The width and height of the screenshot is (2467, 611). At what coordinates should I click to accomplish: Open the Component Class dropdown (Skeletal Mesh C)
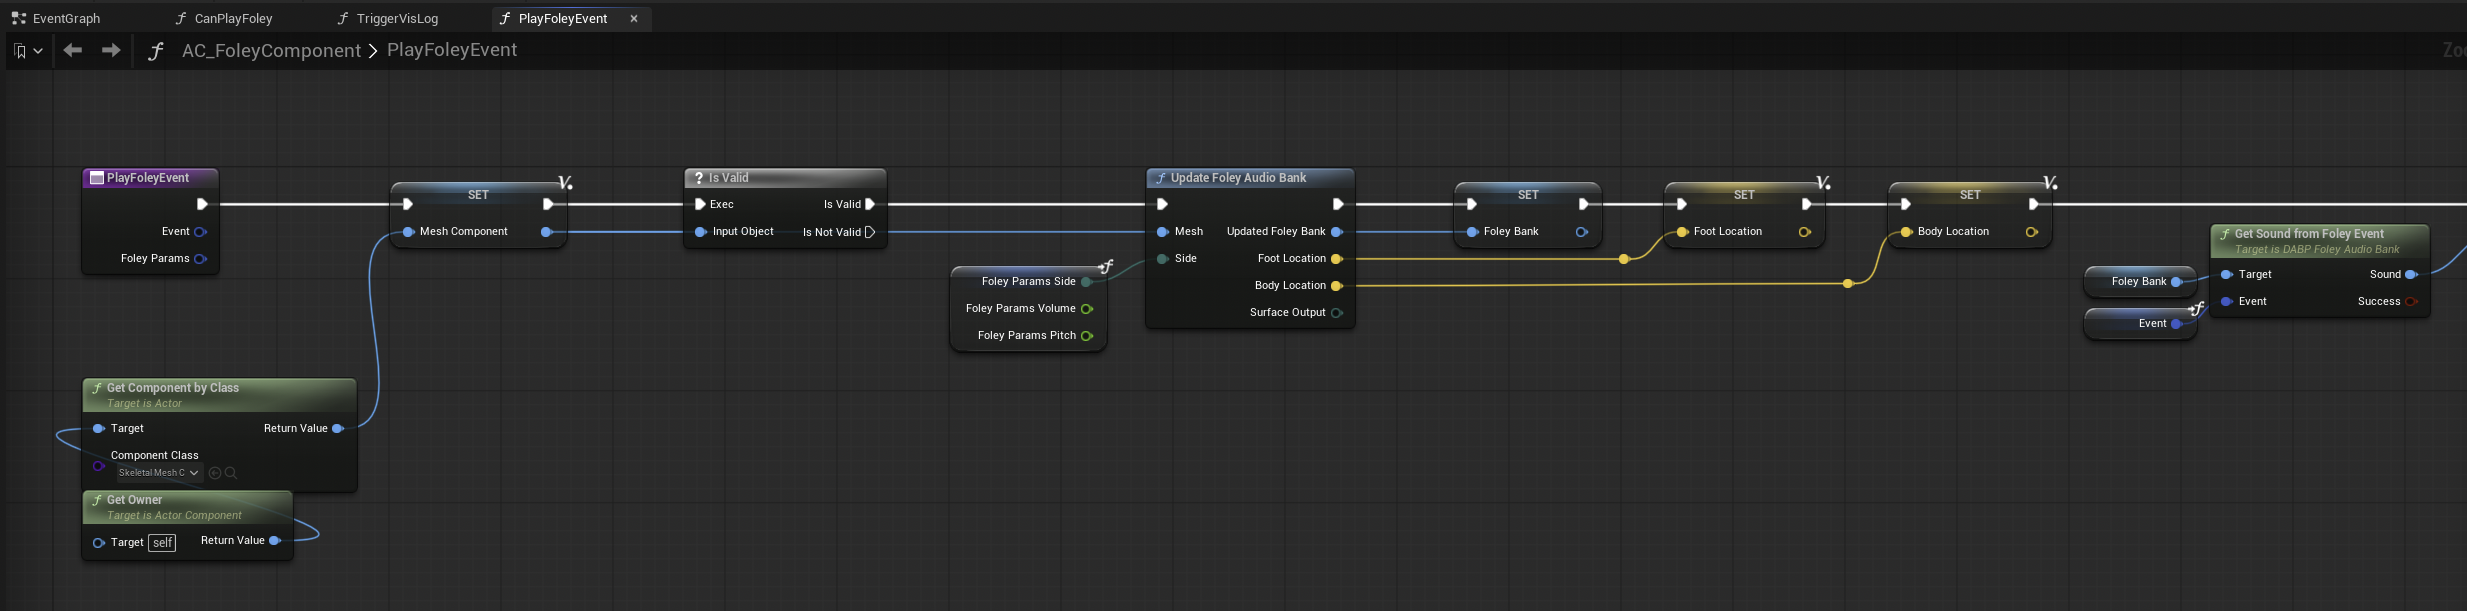pyautogui.click(x=159, y=472)
